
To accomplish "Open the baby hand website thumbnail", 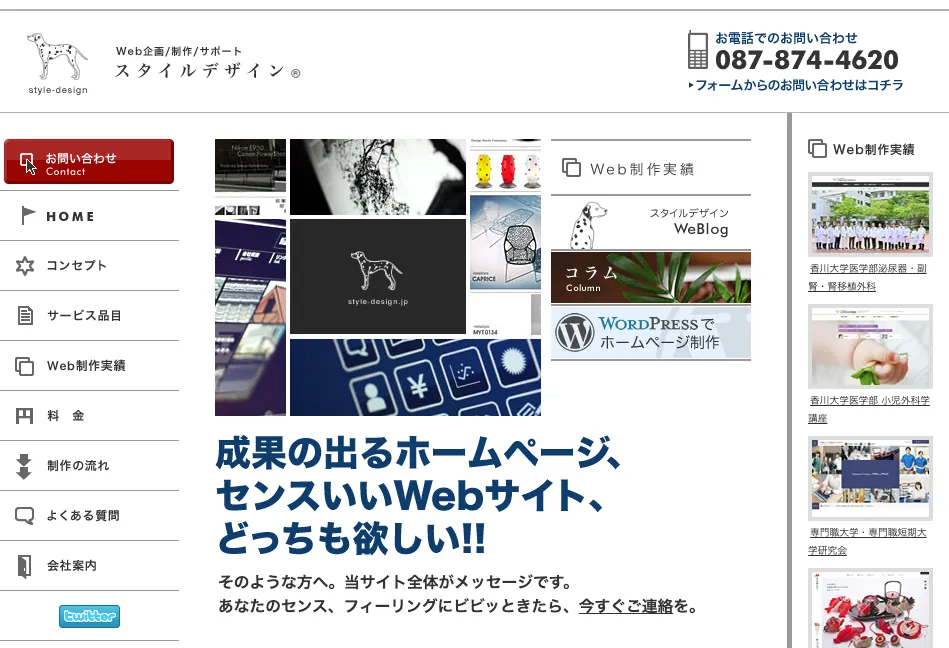I will click(870, 346).
